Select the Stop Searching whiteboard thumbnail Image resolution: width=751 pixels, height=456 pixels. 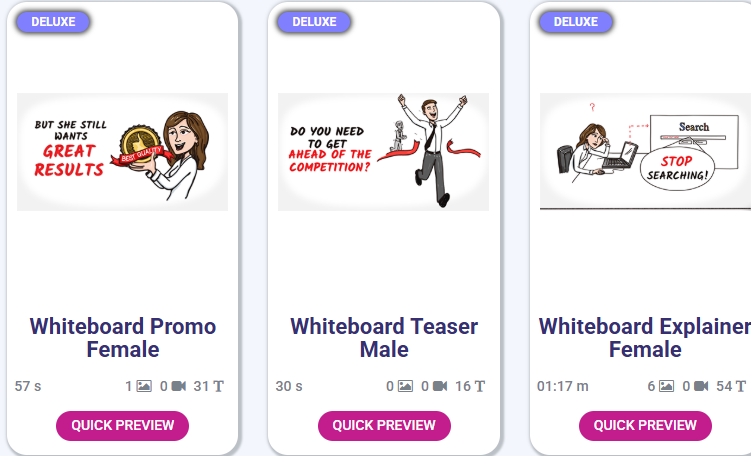click(645, 152)
